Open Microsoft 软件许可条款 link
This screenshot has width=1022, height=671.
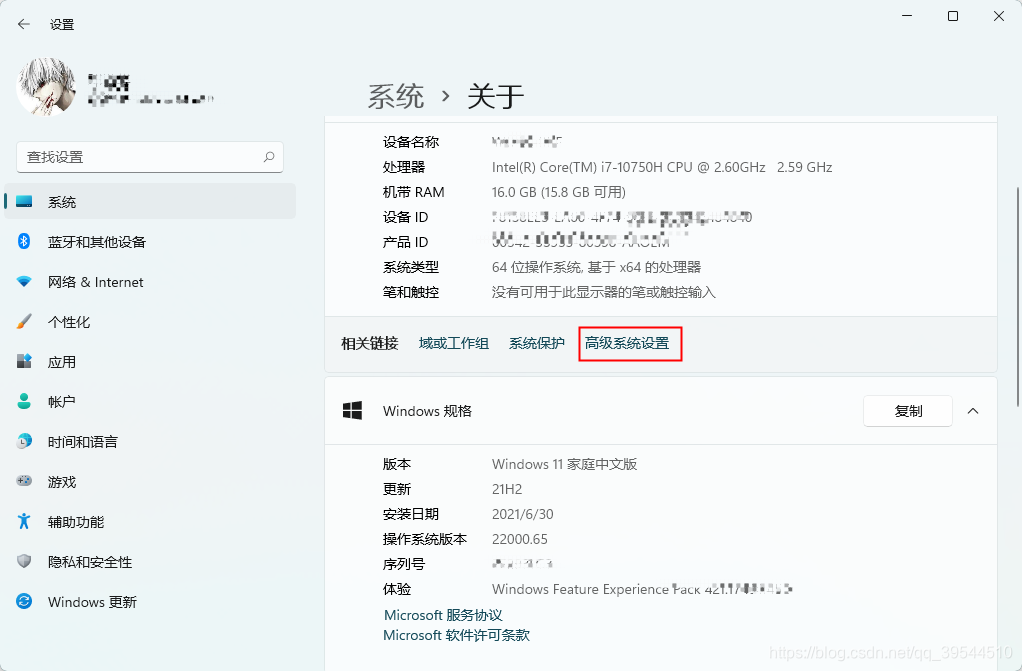click(456, 635)
